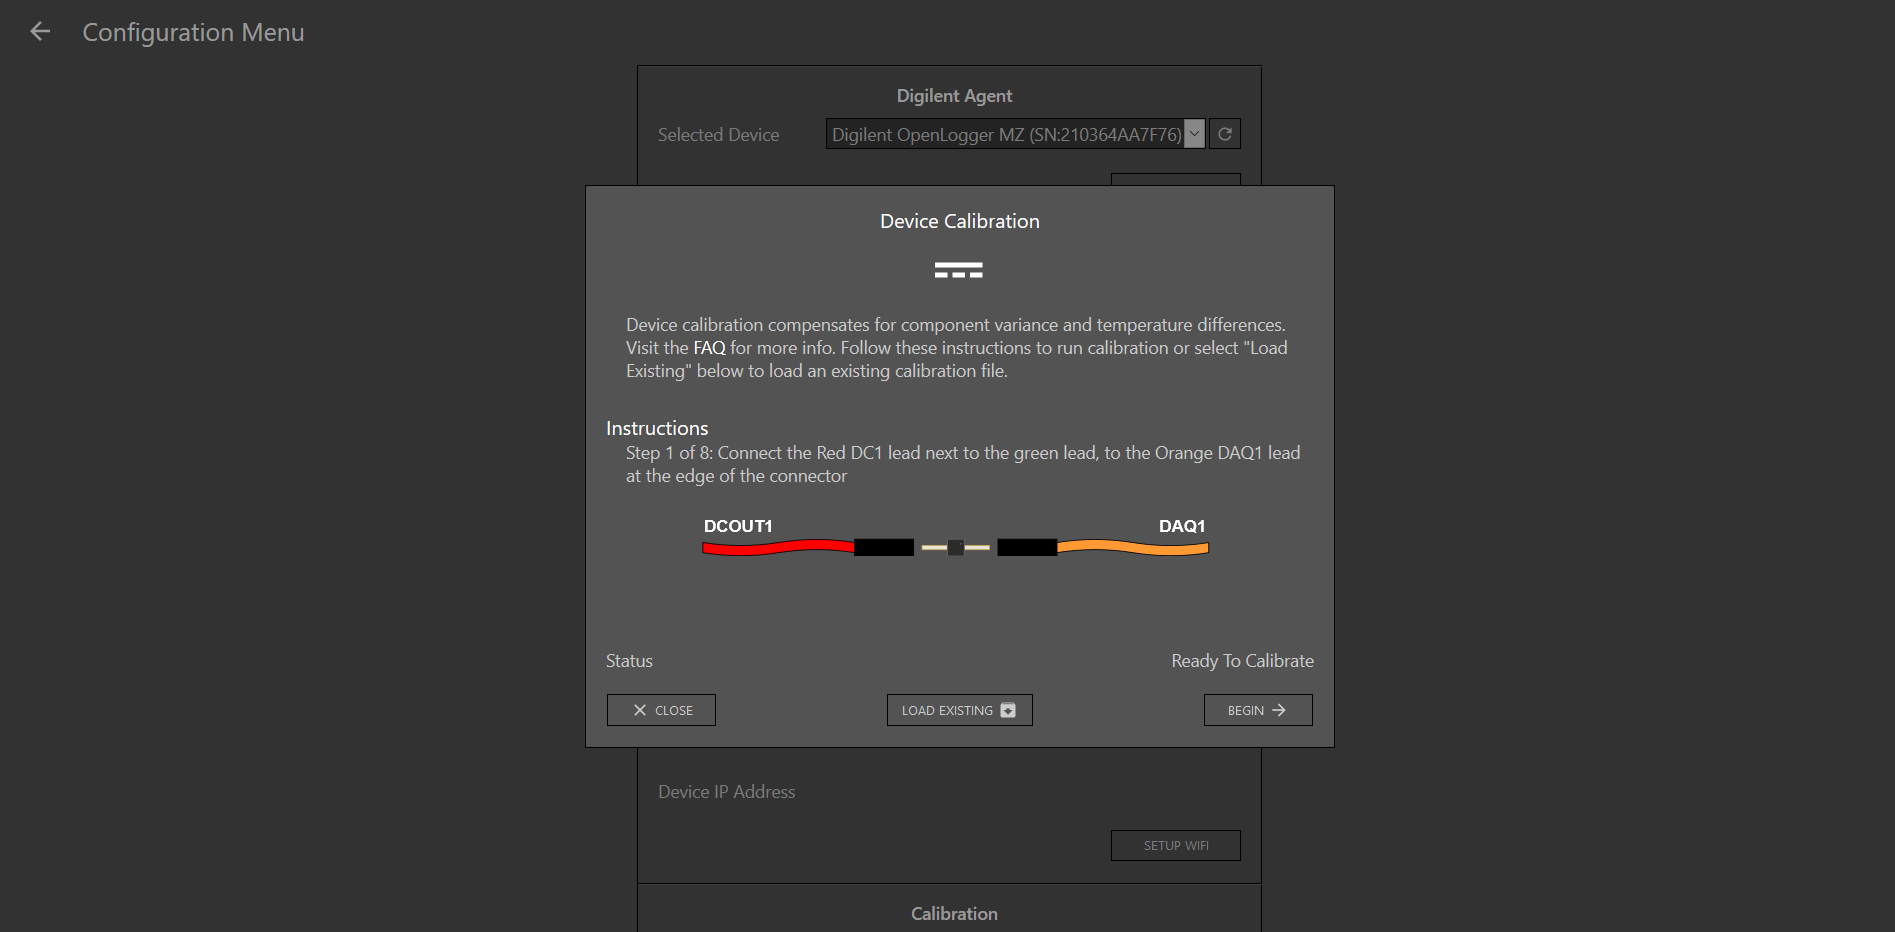Click the Configuration Menu heading
The height and width of the screenshot is (932, 1895).
pos(193,32)
